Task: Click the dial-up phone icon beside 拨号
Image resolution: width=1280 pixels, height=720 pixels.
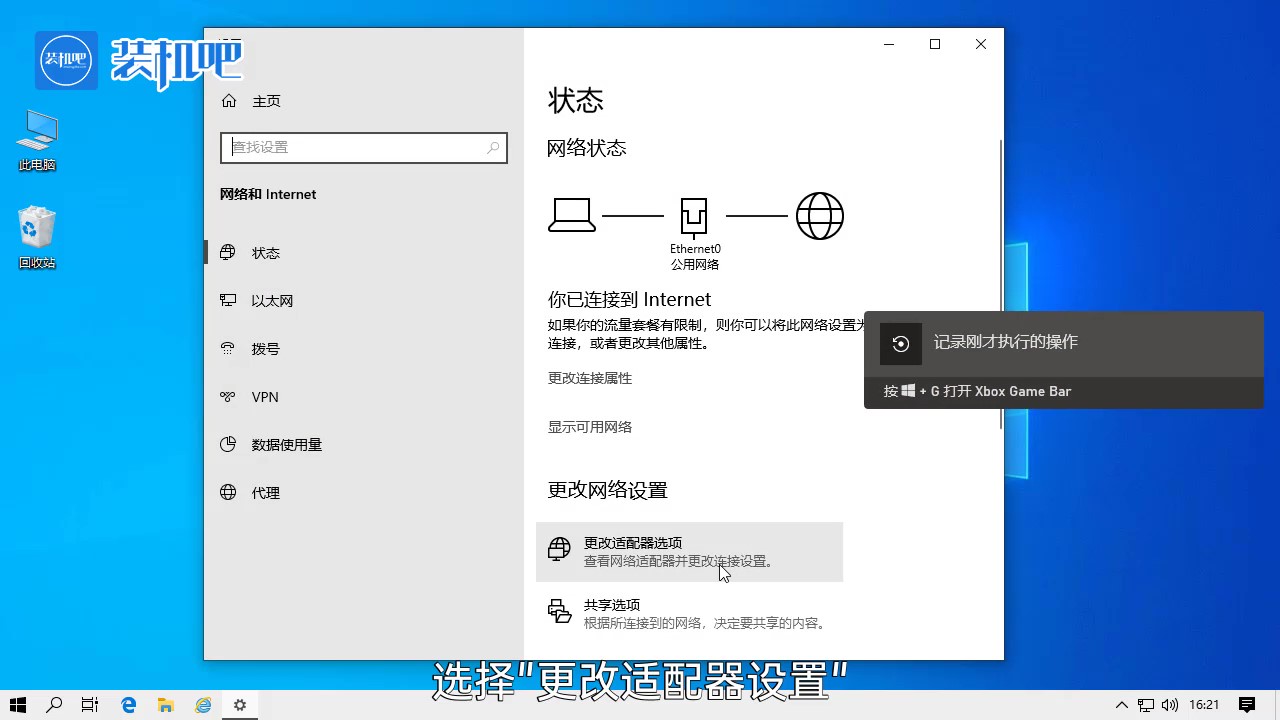Action: pos(228,348)
